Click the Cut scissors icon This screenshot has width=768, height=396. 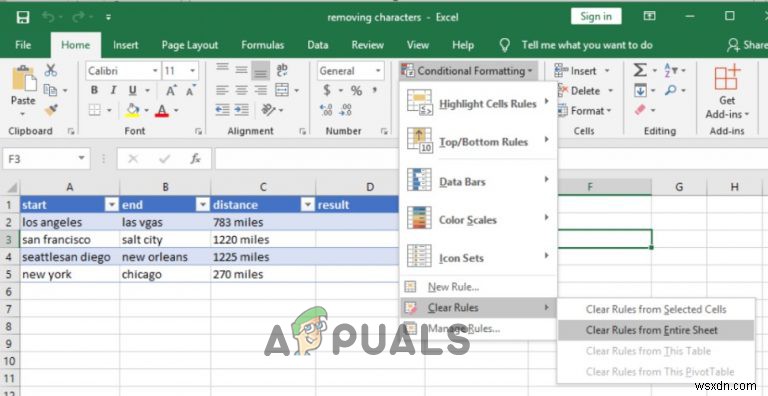pyautogui.click(x=50, y=70)
